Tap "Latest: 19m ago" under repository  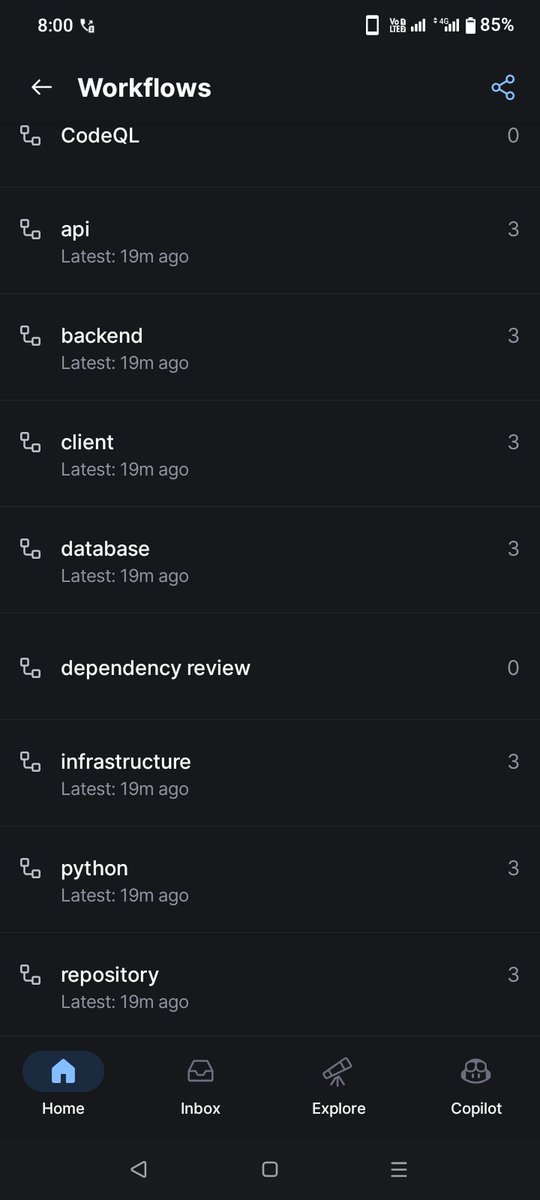[124, 1002]
